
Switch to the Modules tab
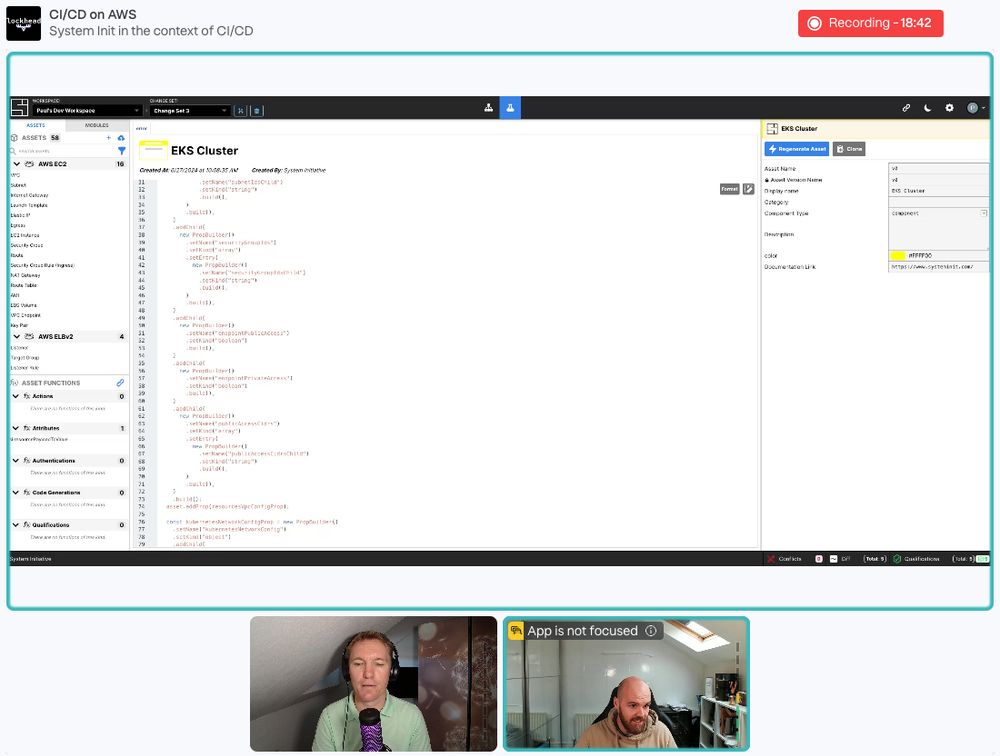(97, 125)
